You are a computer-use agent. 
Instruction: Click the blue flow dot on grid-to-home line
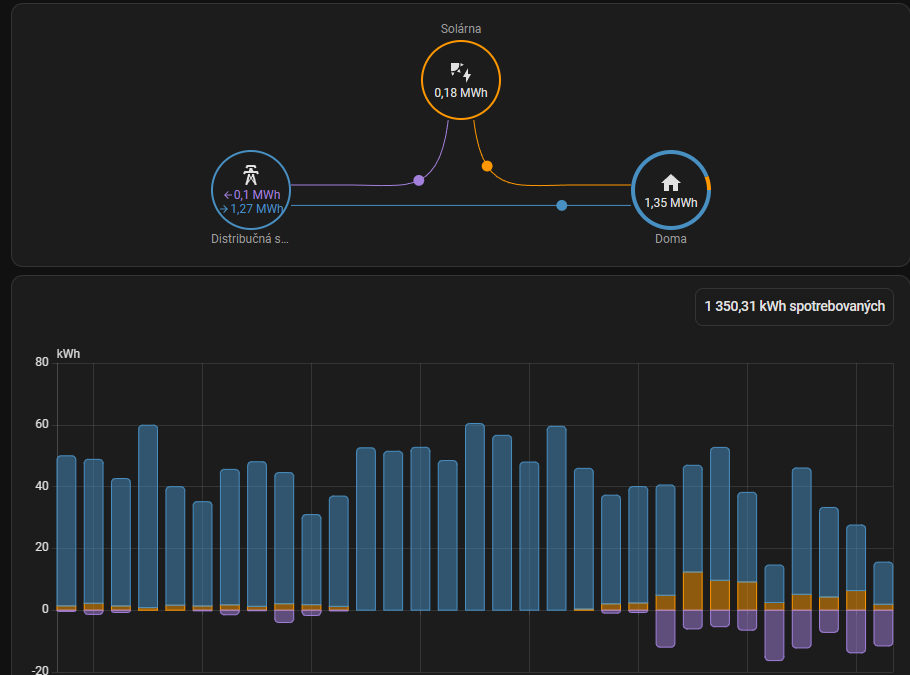[x=562, y=205]
